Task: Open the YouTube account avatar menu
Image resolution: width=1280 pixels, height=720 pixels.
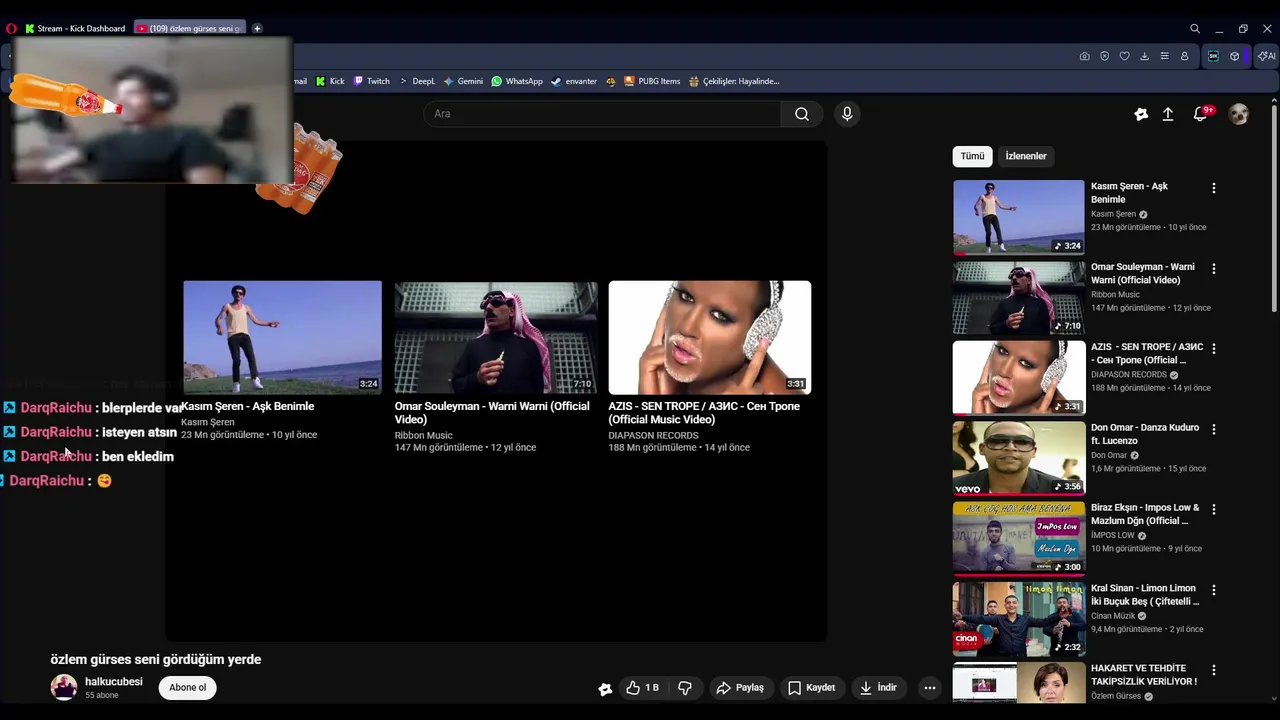Action: point(1239,114)
